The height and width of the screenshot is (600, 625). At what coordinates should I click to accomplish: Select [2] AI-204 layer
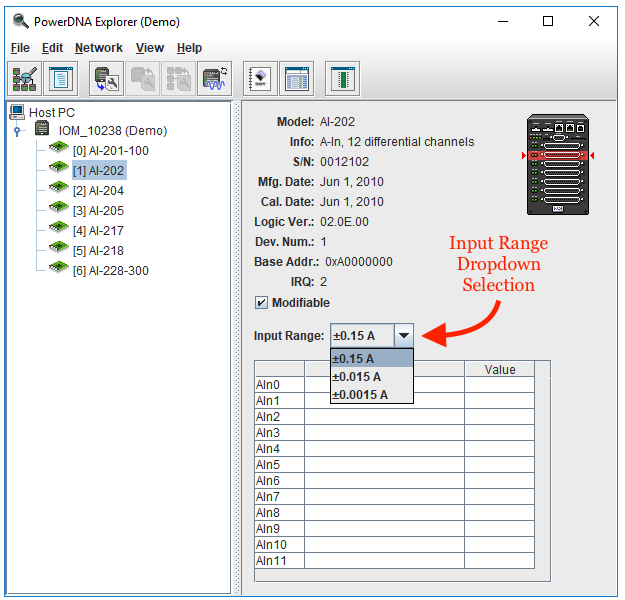pyautogui.click(x=98, y=191)
